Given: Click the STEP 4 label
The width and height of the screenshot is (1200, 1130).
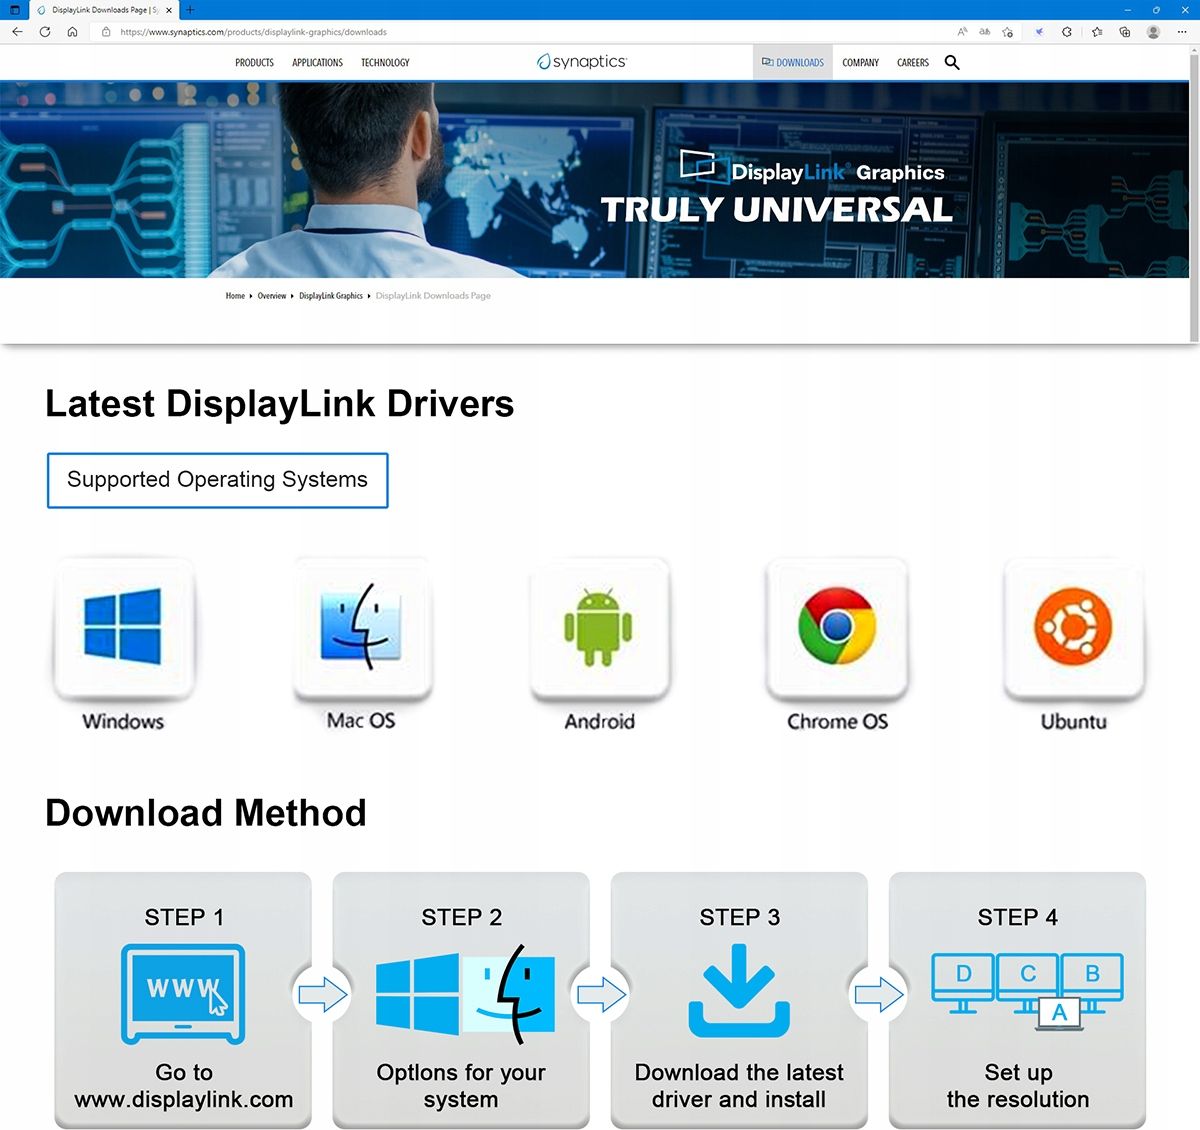Looking at the screenshot, I should coord(1017,917).
